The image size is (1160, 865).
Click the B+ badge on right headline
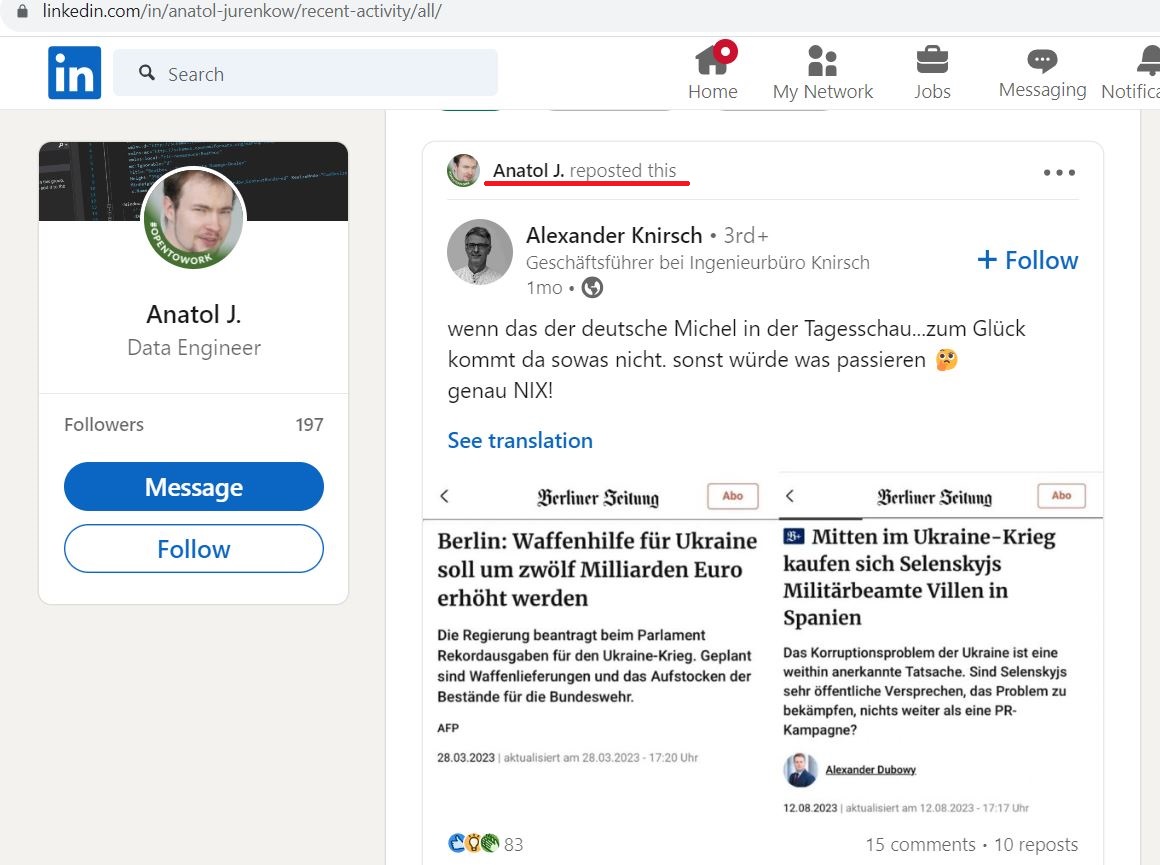pyautogui.click(x=794, y=536)
